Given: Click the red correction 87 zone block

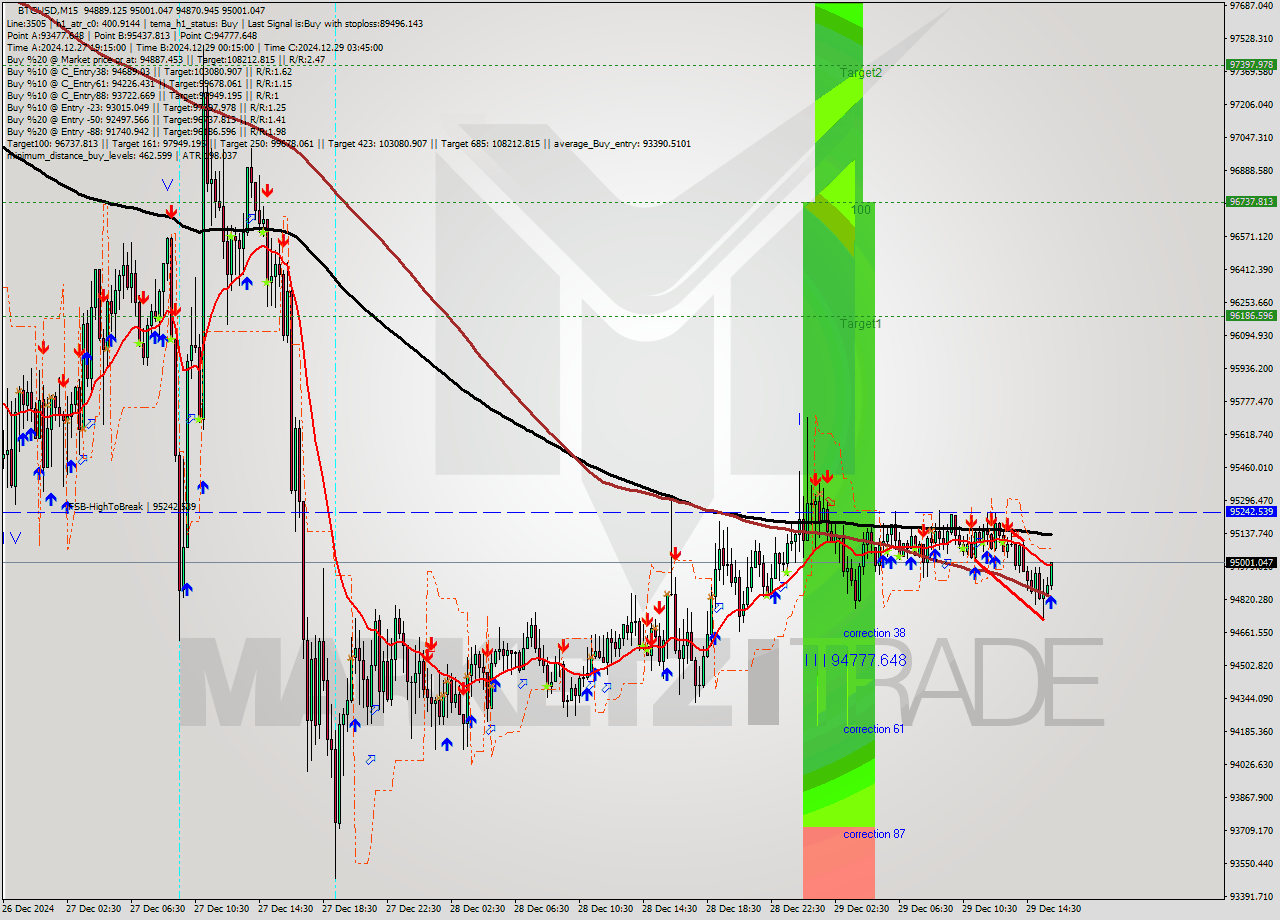Looking at the screenshot, I should coord(838,862).
